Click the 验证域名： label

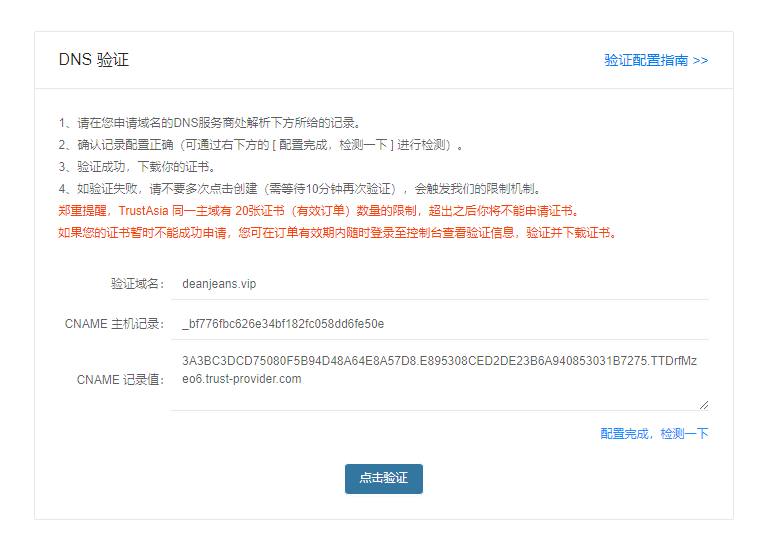137,284
